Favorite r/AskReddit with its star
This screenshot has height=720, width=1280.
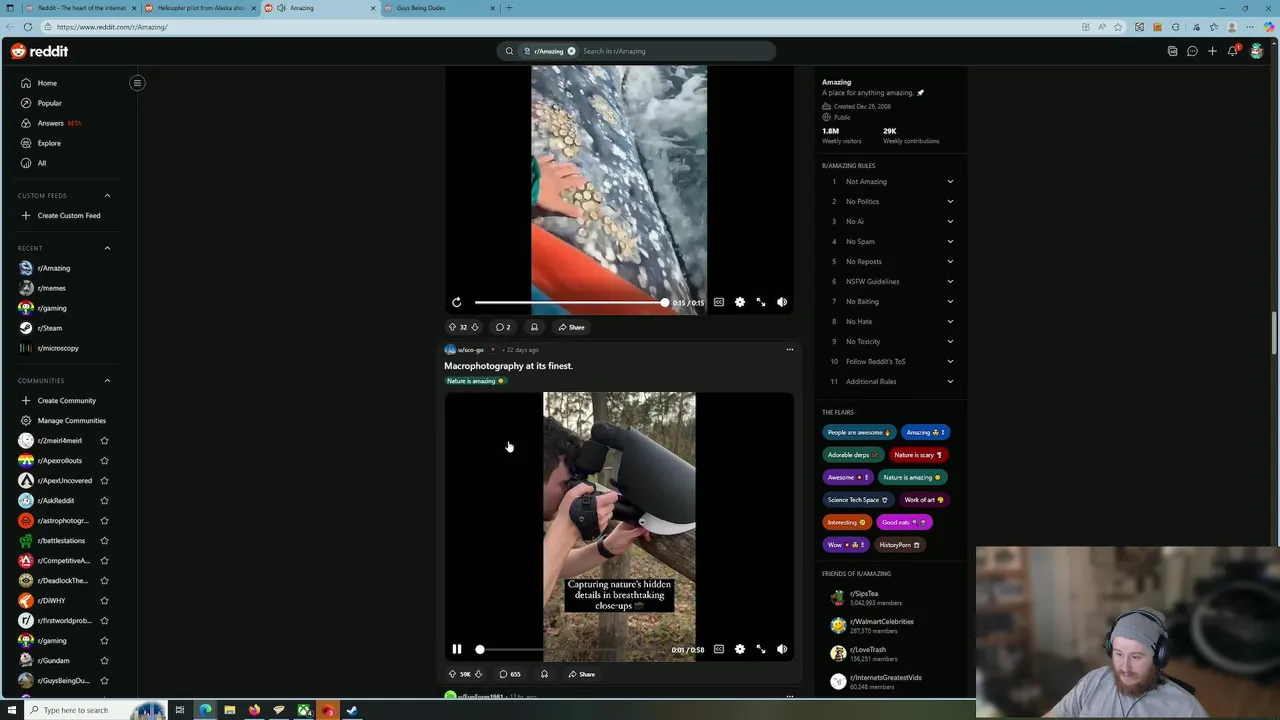point(104,500)
